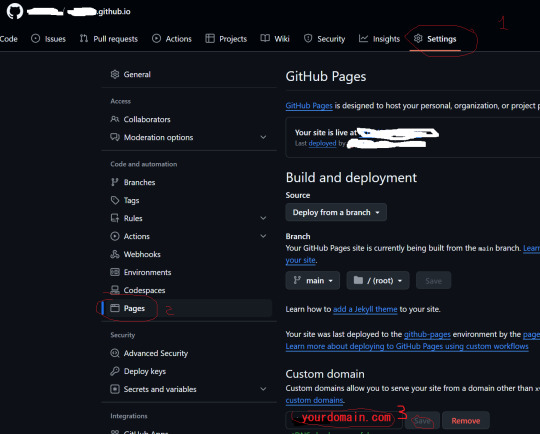Viewport: 540px width, 434px height.
Task: Go to the Actions repository tab
Action: pyautogui.click(x=172, y=39)
